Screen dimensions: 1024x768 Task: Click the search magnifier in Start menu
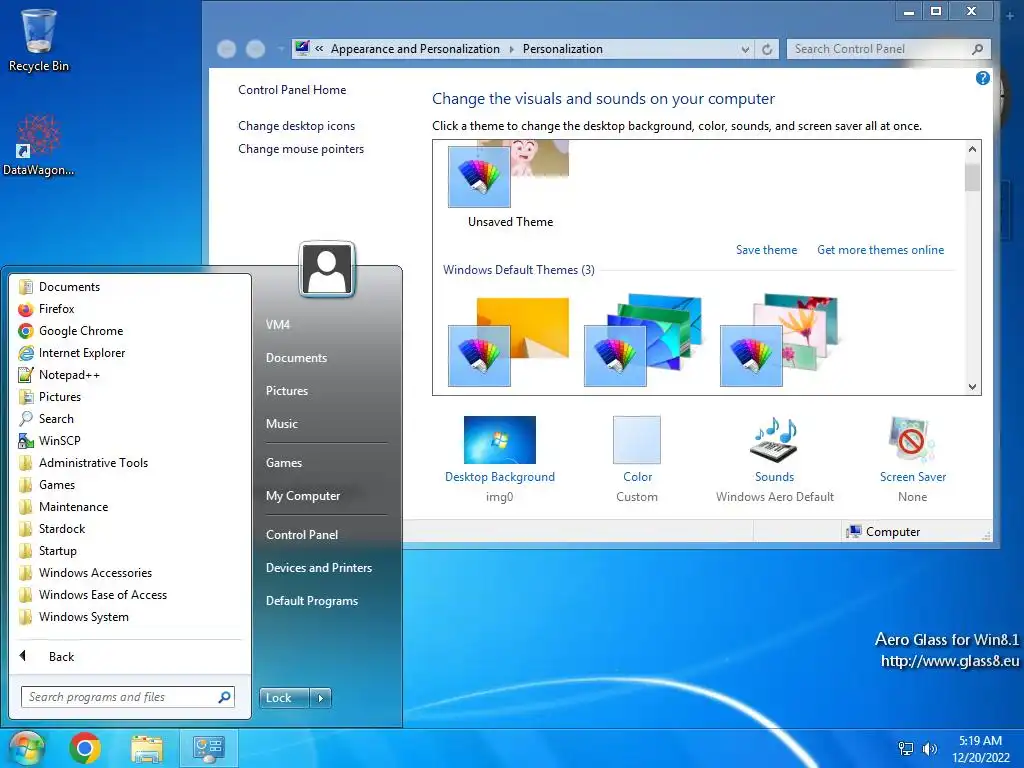coord(224,697)
